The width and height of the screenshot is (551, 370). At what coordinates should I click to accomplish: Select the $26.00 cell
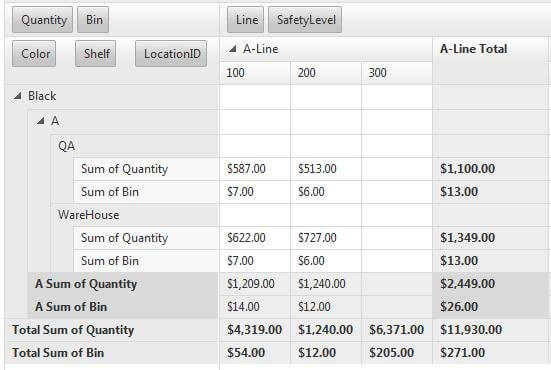[x=490, y=307]
